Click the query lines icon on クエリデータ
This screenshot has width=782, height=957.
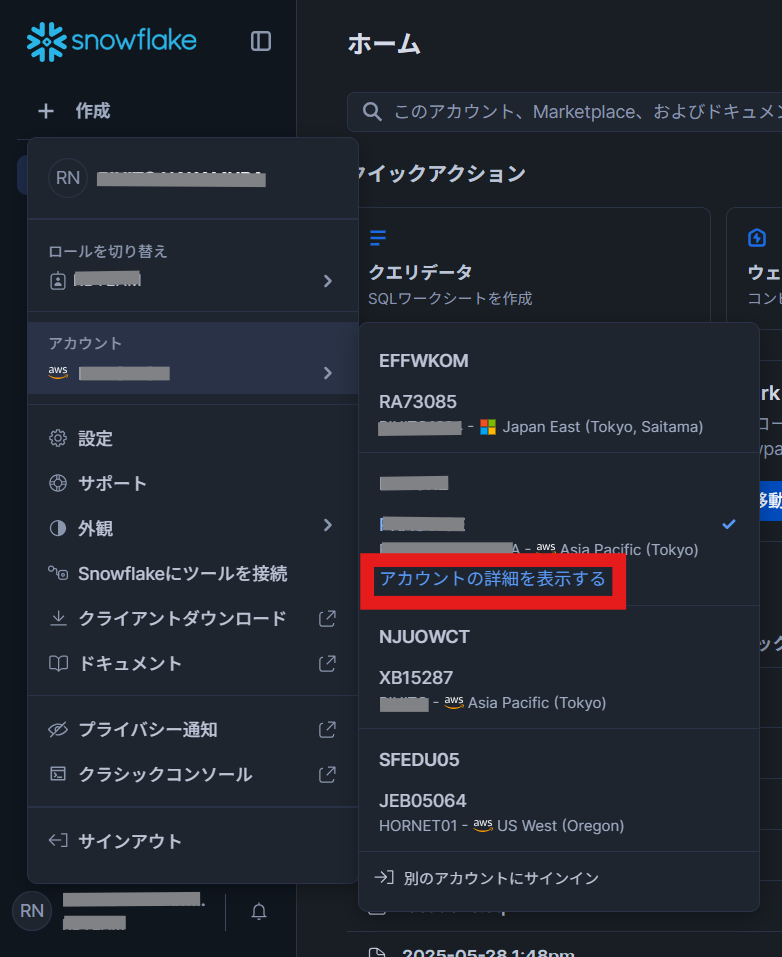tap(378, 237)
